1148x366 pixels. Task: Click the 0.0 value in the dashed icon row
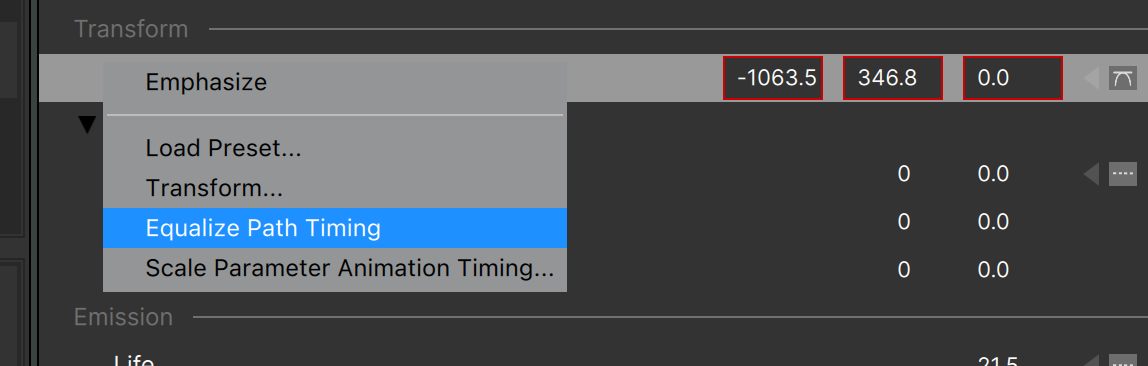pyautogui.click(x=994, y=174)
